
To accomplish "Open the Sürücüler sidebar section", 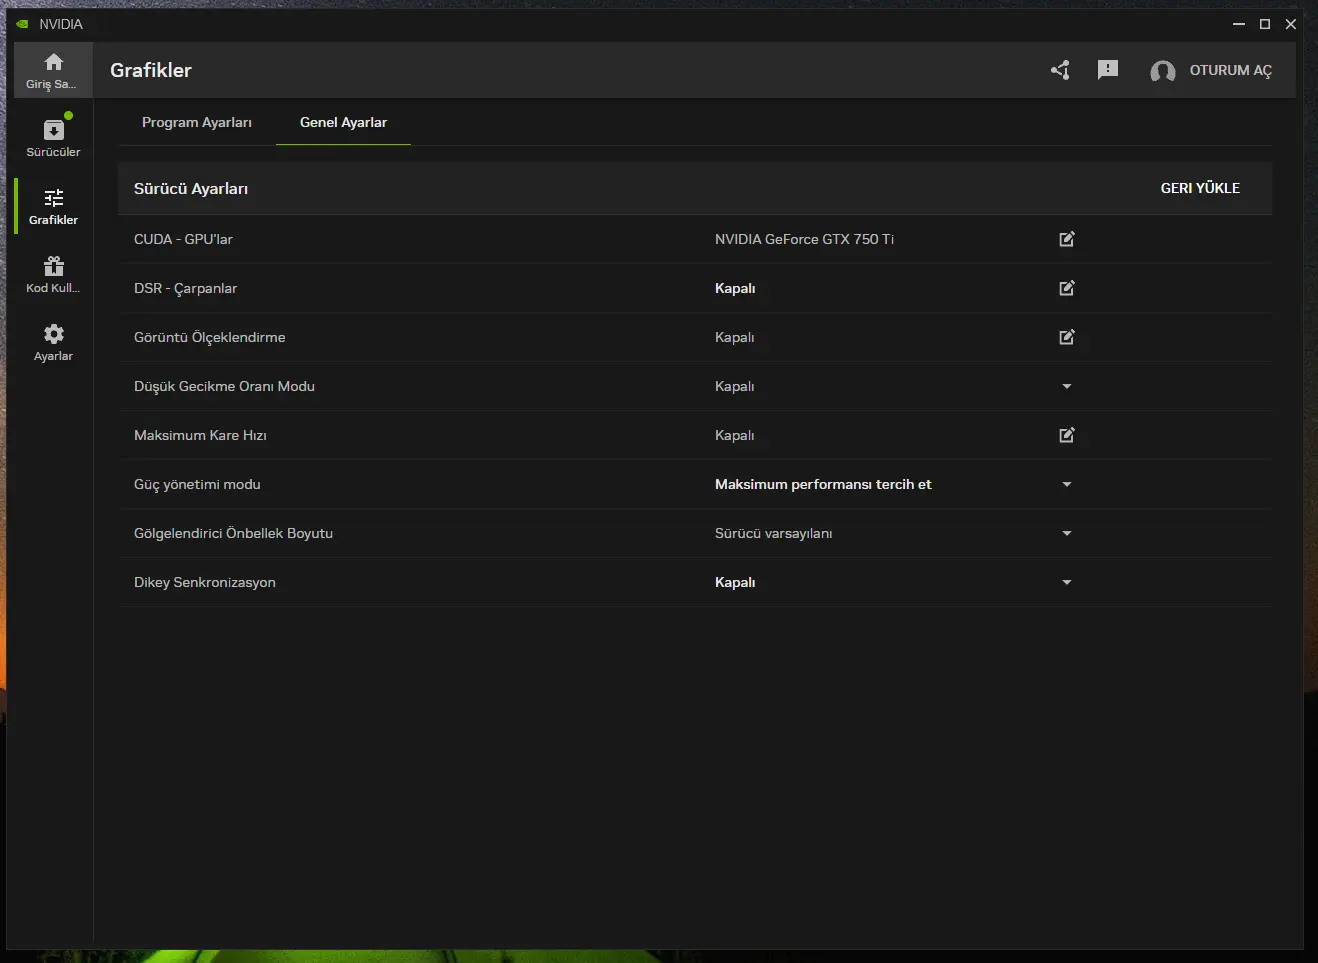I will click(53, 138).
